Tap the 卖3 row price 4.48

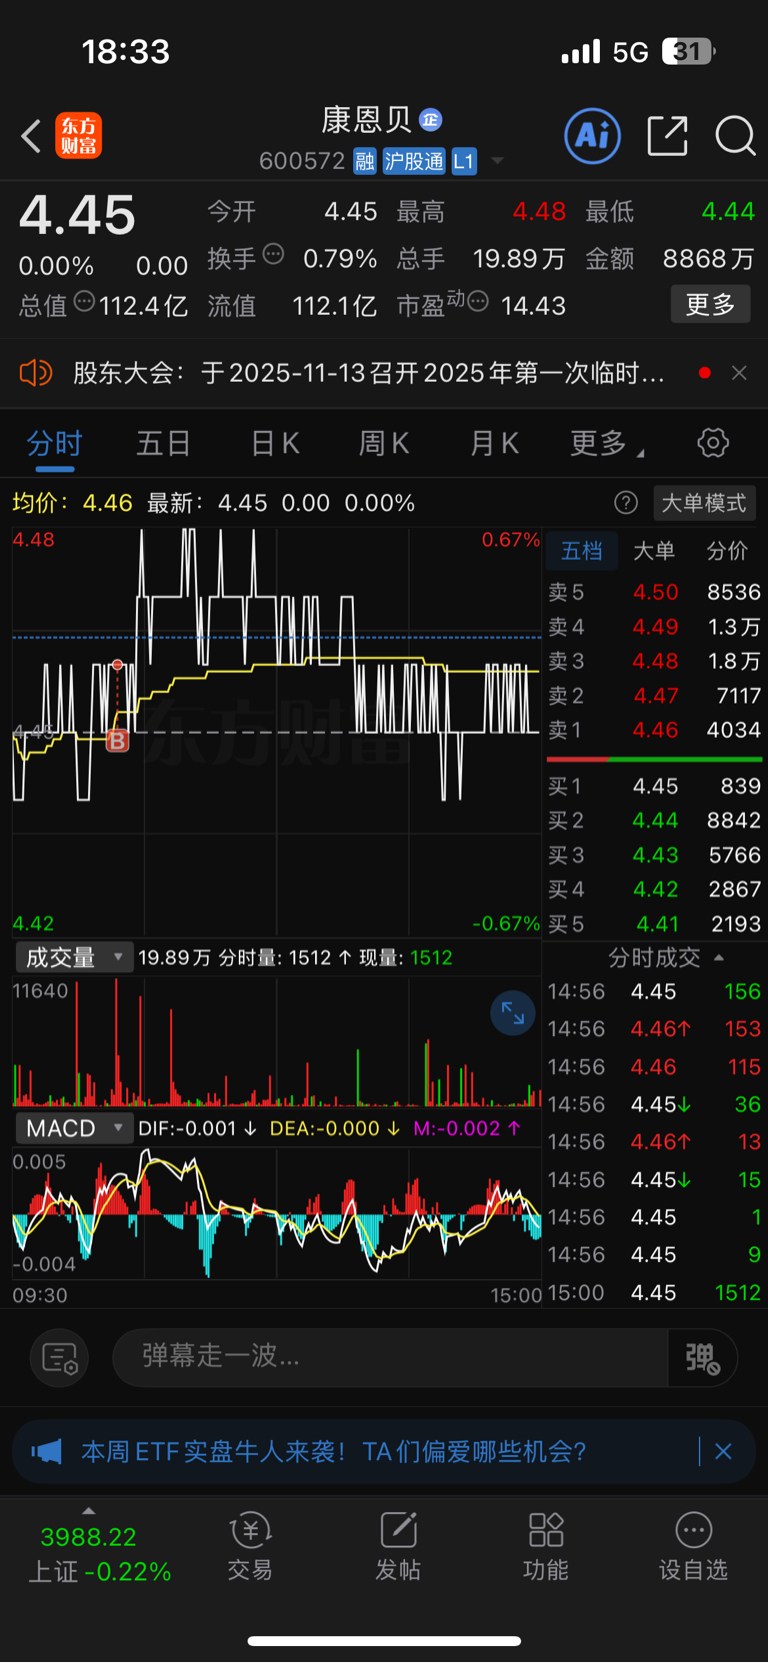tap(655, 661)
